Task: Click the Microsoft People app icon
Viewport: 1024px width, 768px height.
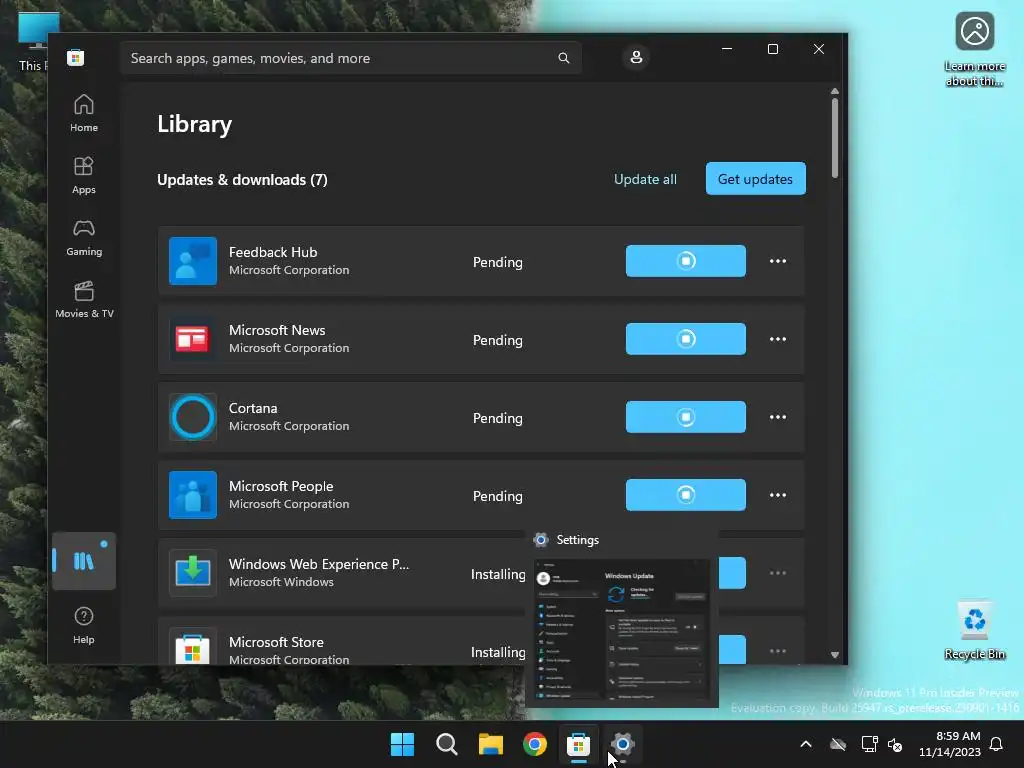Action: [193, 495]
